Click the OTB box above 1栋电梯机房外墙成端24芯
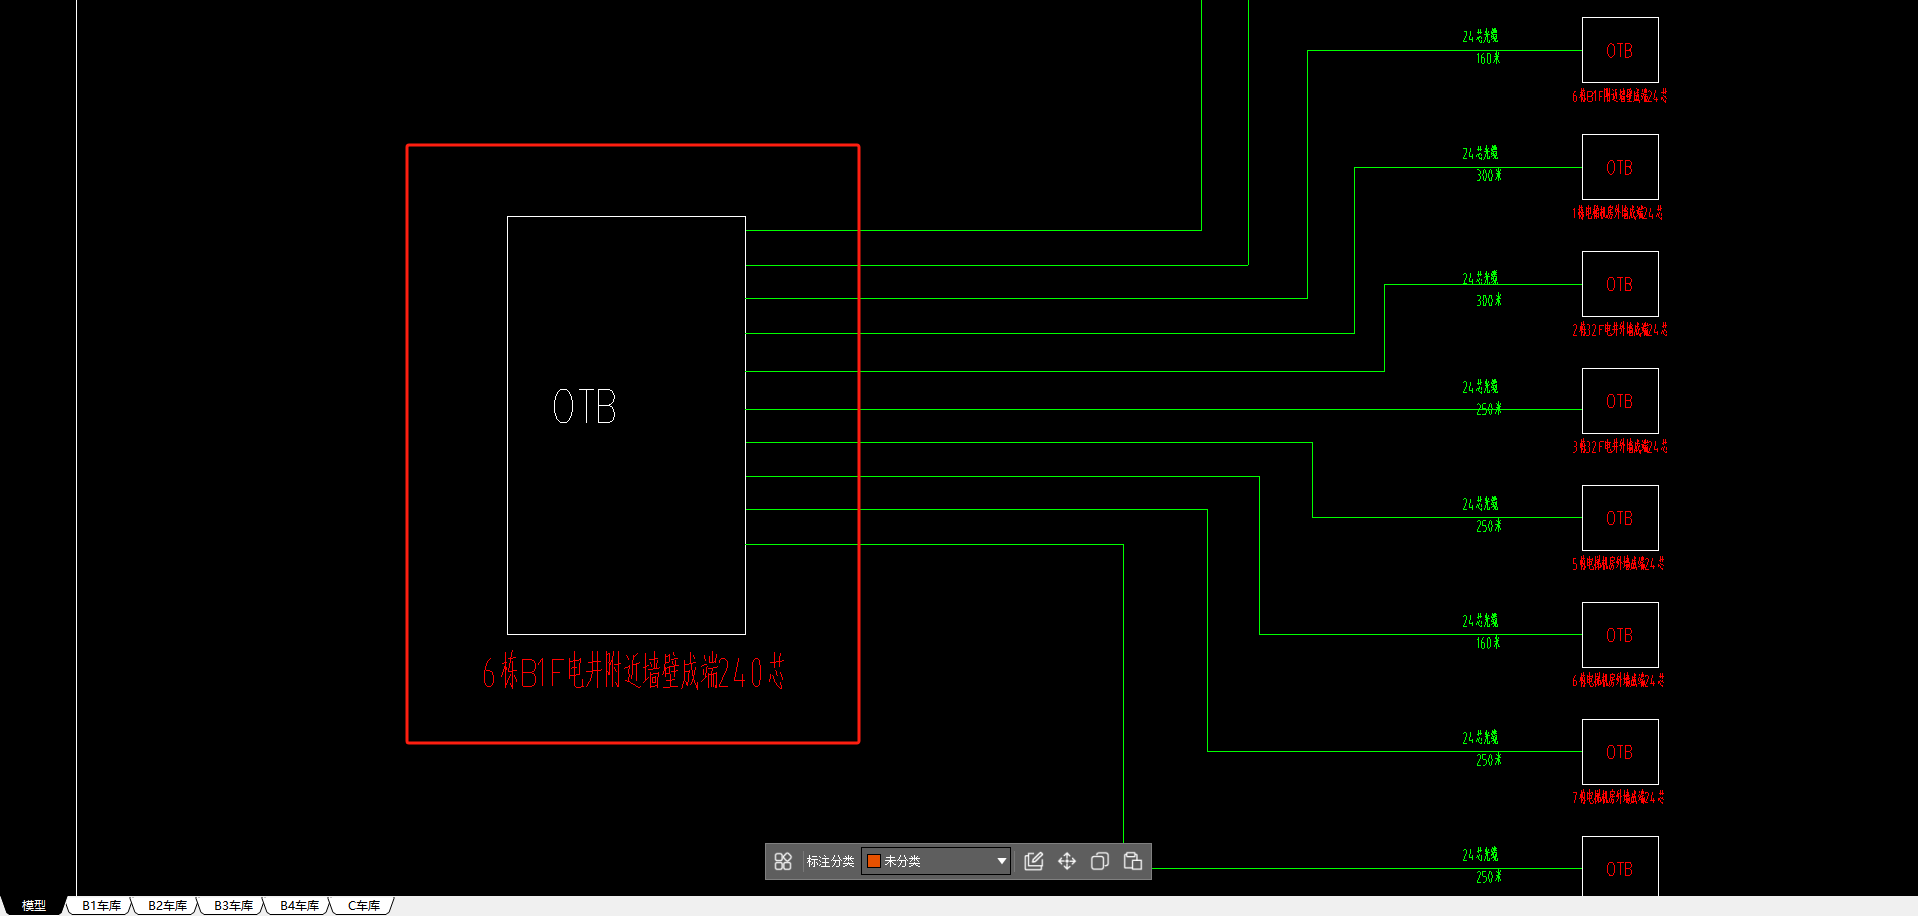Image resolution: width=1918 pixels, height=916 pixels. tap(1620, 167)
